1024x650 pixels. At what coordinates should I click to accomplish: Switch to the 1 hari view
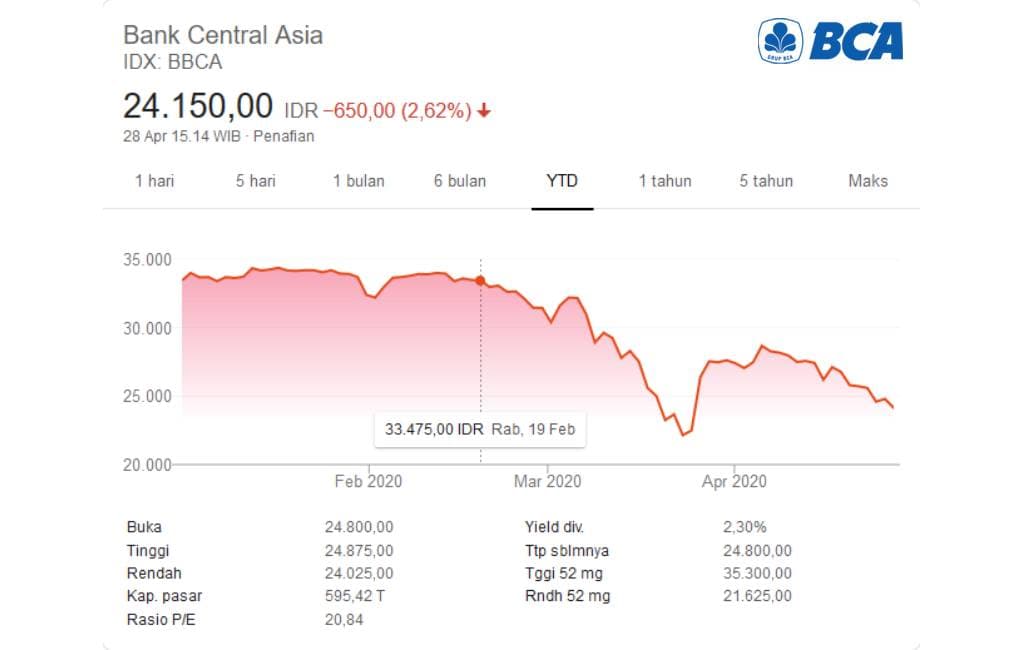155,181
